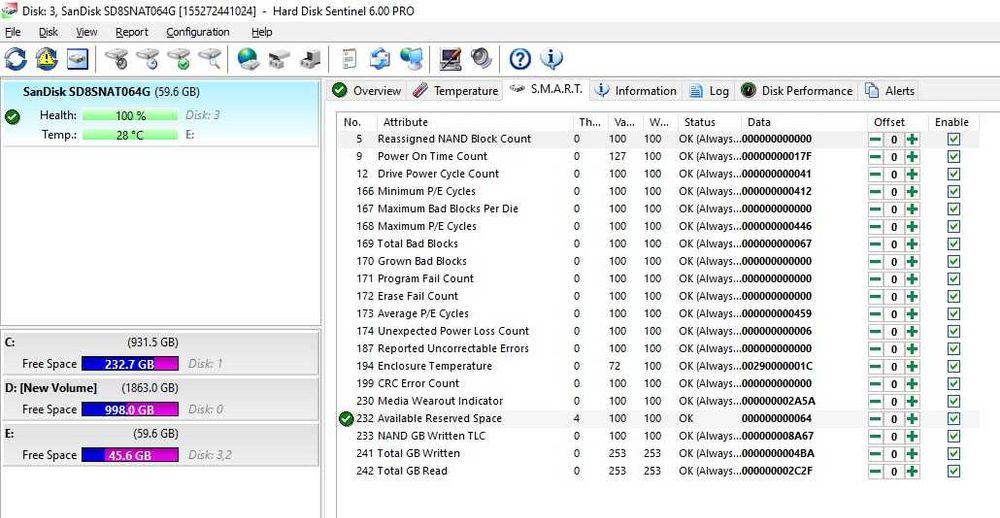Click the blue arrows envelope send icon
This screenshot has width=1000, height=518.
pyautogui.click(x=380, y=59)
